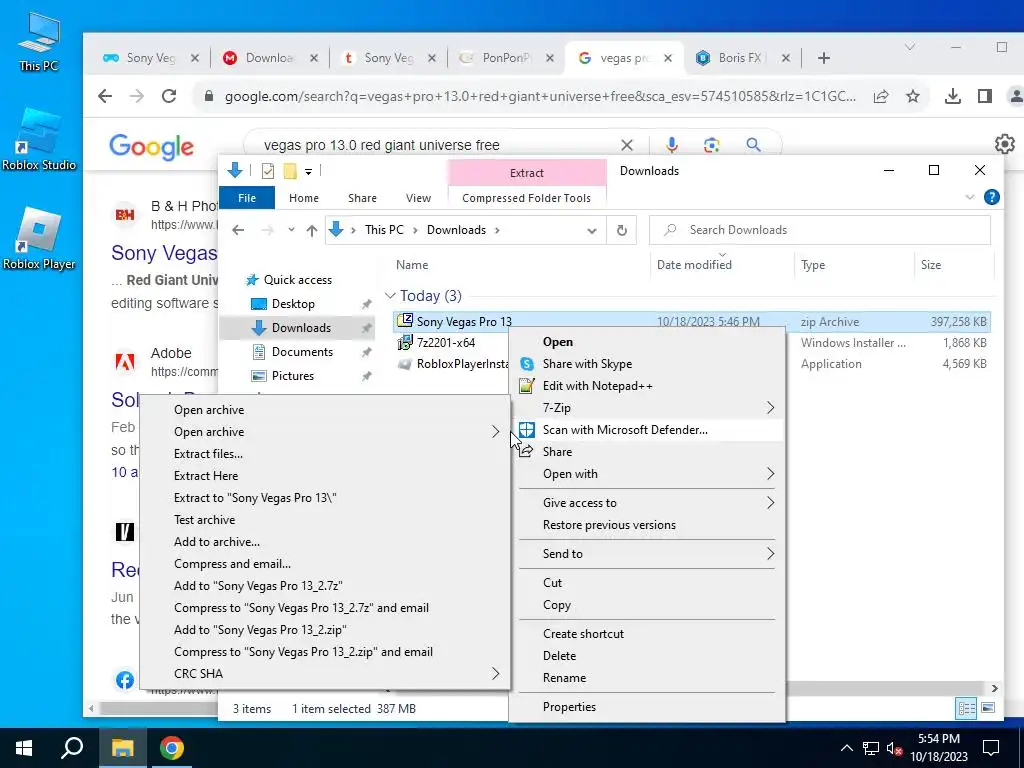
Task: Open Windows Start menu
Action: click(x=24, y=748)
